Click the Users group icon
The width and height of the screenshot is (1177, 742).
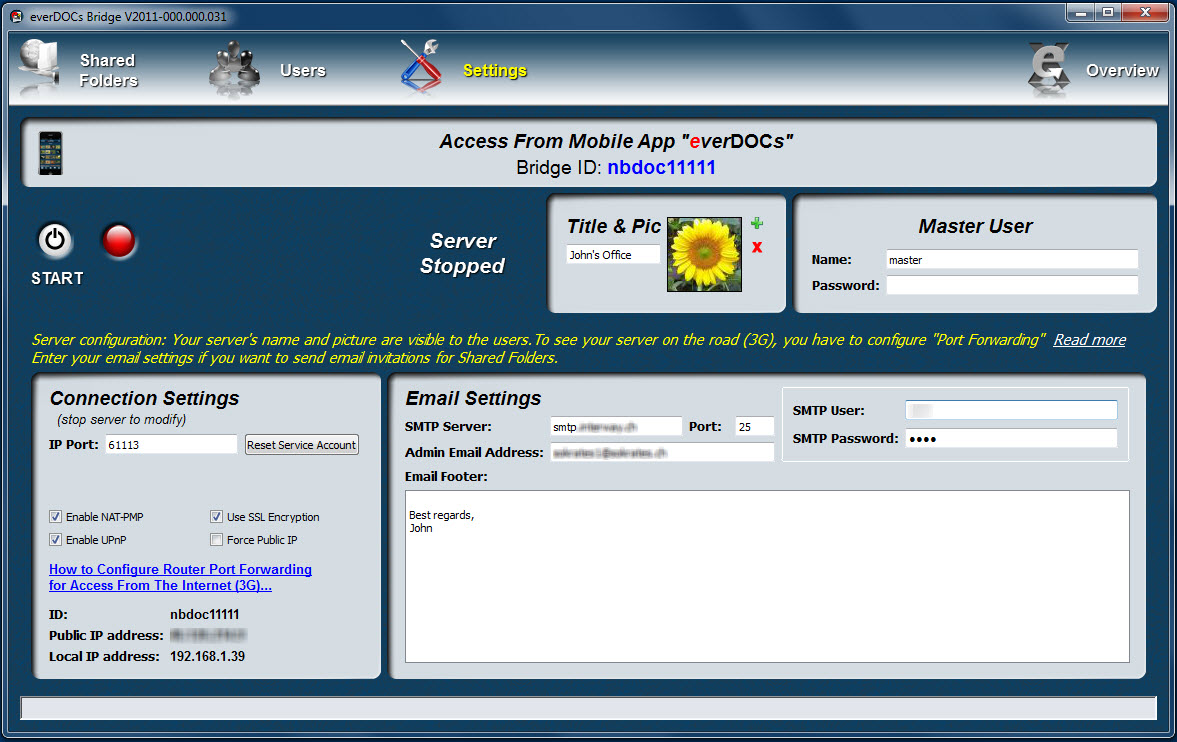234,71
